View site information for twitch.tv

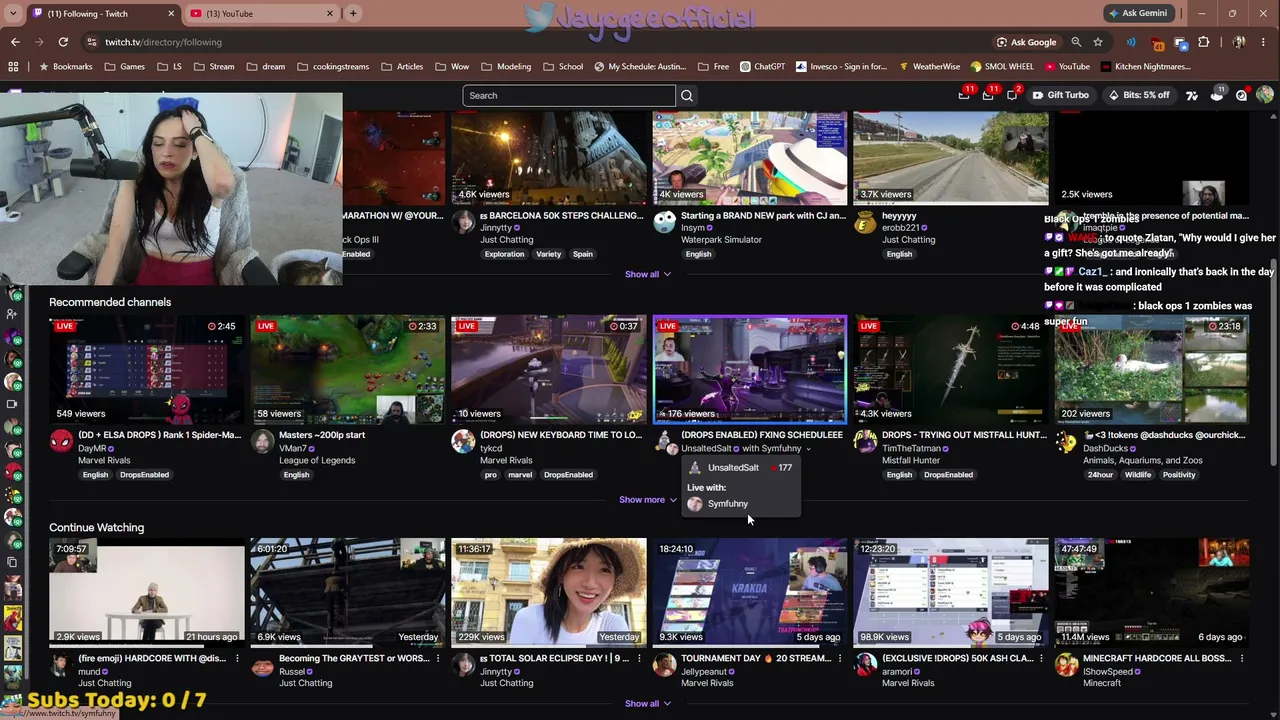pos(92,42)
